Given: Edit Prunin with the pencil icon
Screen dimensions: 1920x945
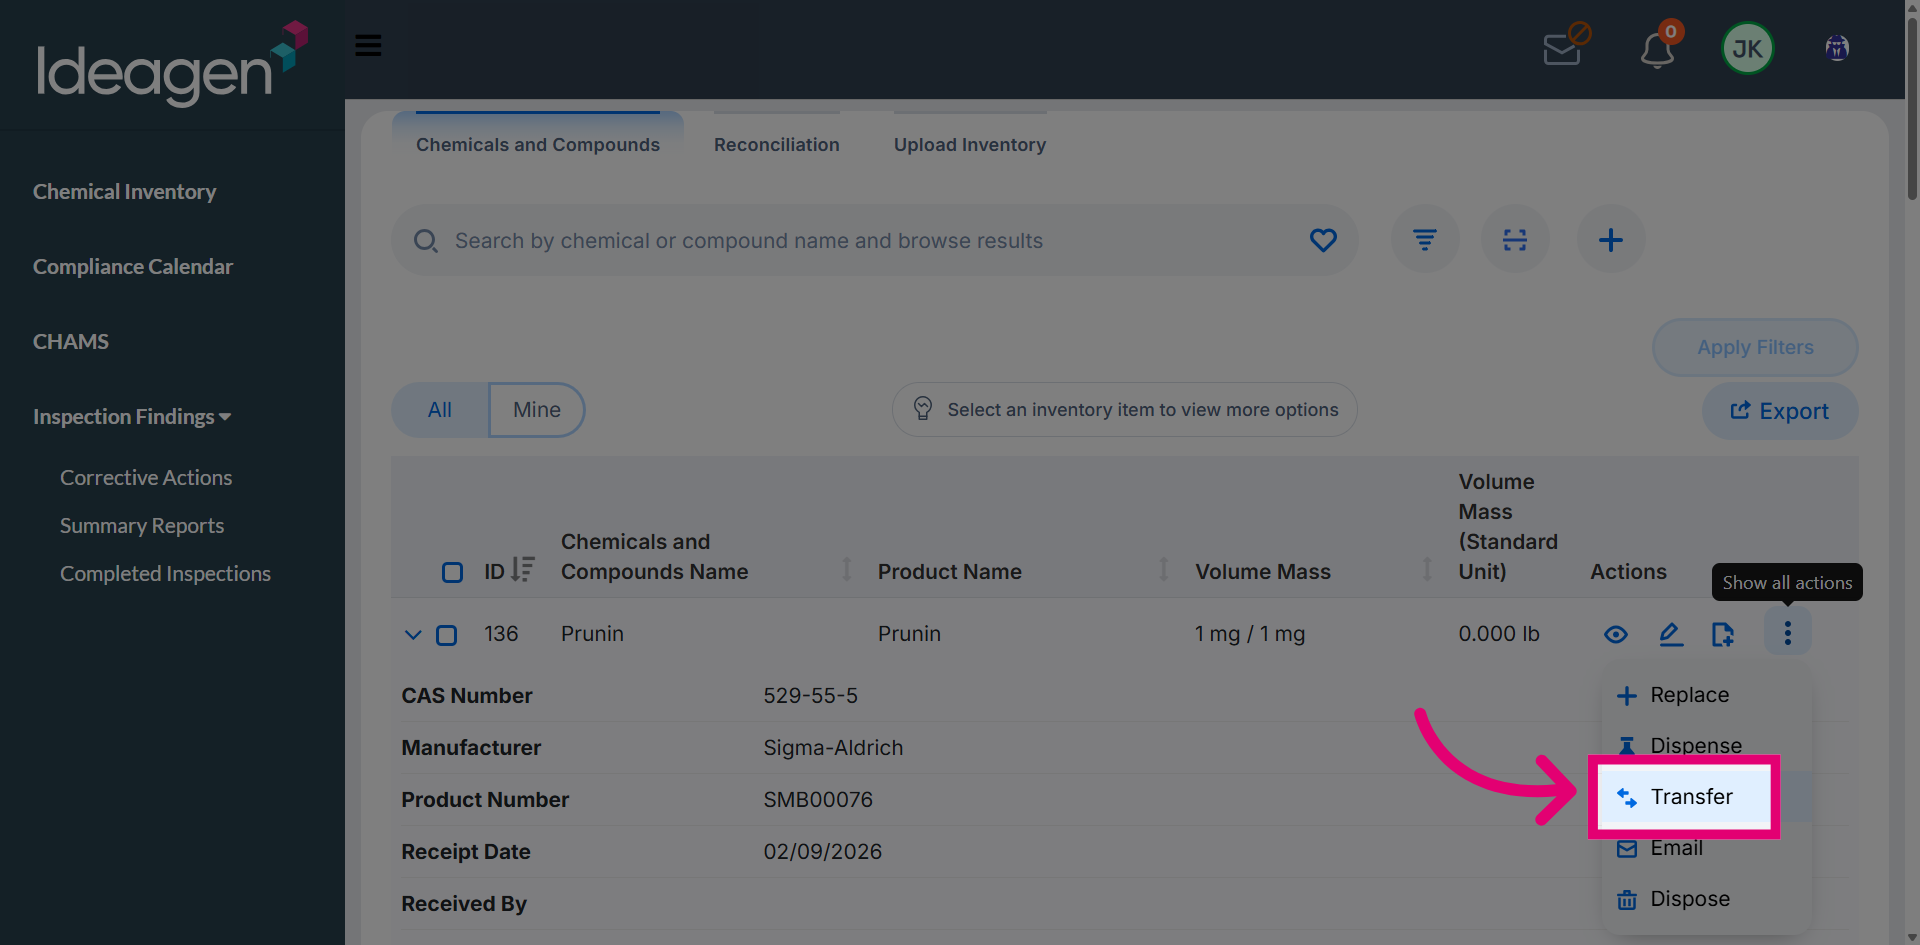Looking at the screenshot, I should 1670,634.
